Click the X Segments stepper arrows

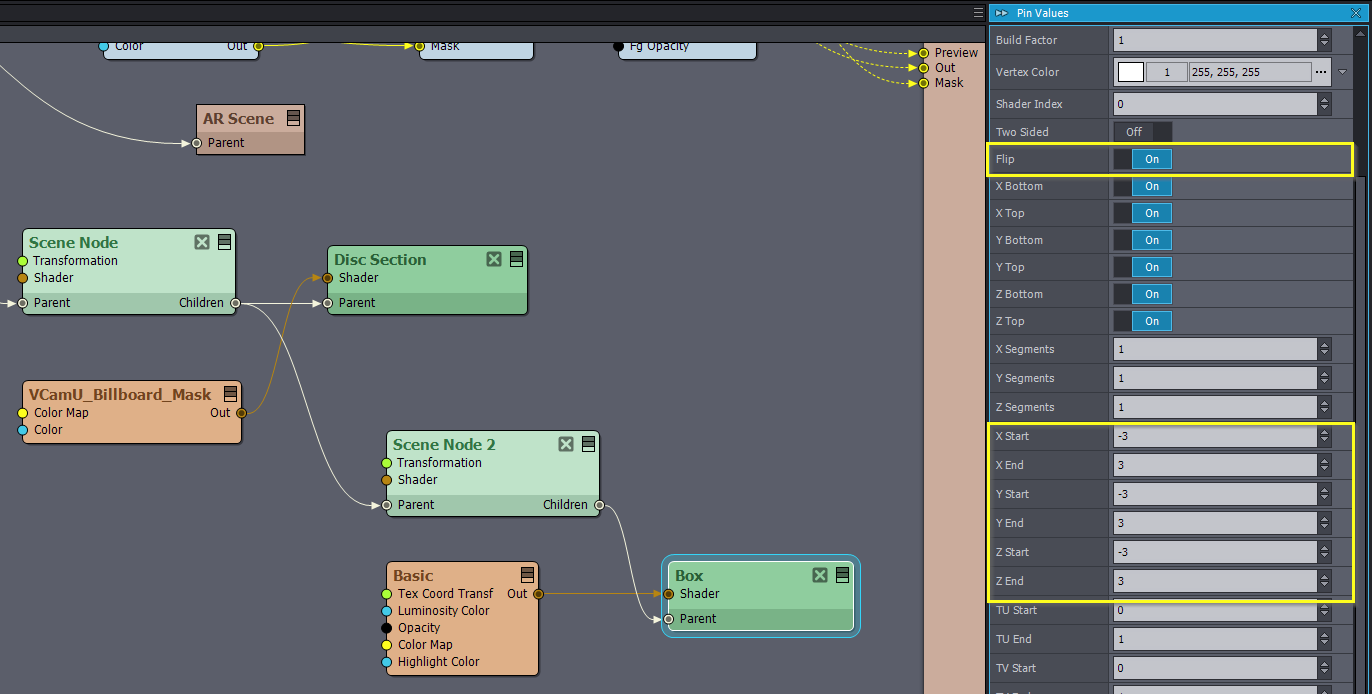(1325, 349)
